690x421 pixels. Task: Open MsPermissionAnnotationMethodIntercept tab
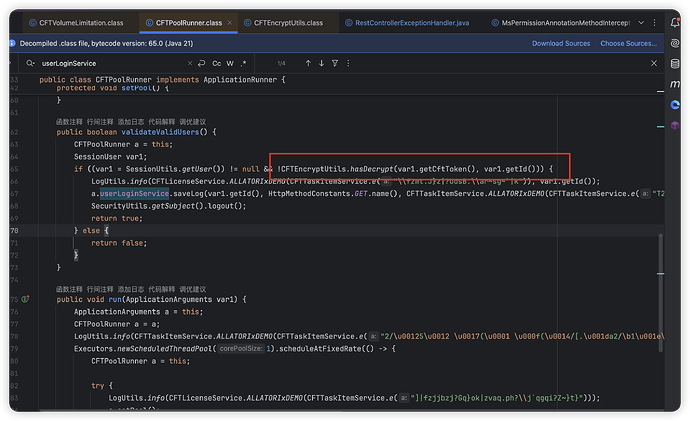tap(561, 23)
